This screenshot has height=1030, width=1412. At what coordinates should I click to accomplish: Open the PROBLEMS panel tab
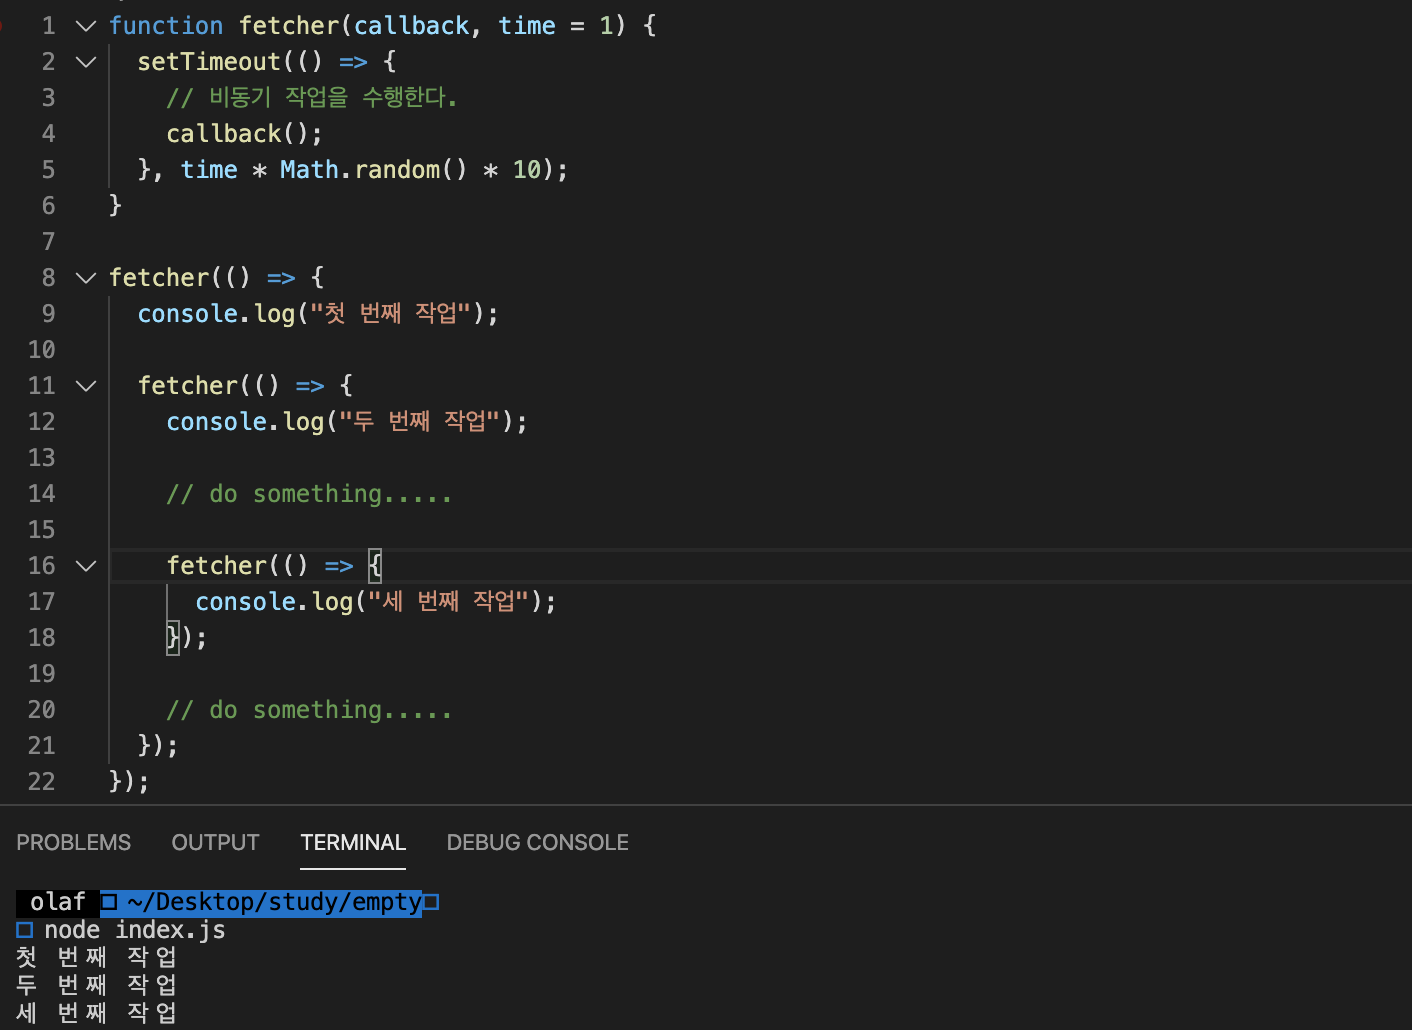[73, 843]
